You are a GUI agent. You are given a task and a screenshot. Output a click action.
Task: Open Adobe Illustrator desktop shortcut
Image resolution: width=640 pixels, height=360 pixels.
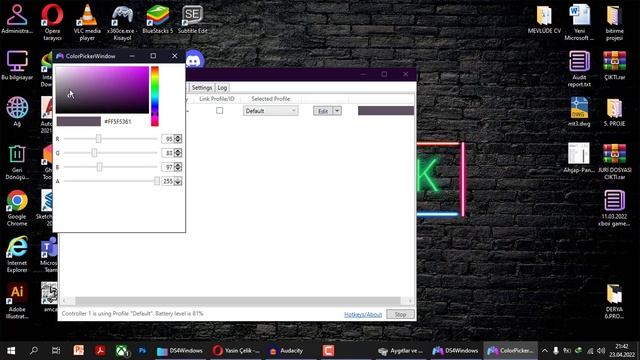[17, 301]
